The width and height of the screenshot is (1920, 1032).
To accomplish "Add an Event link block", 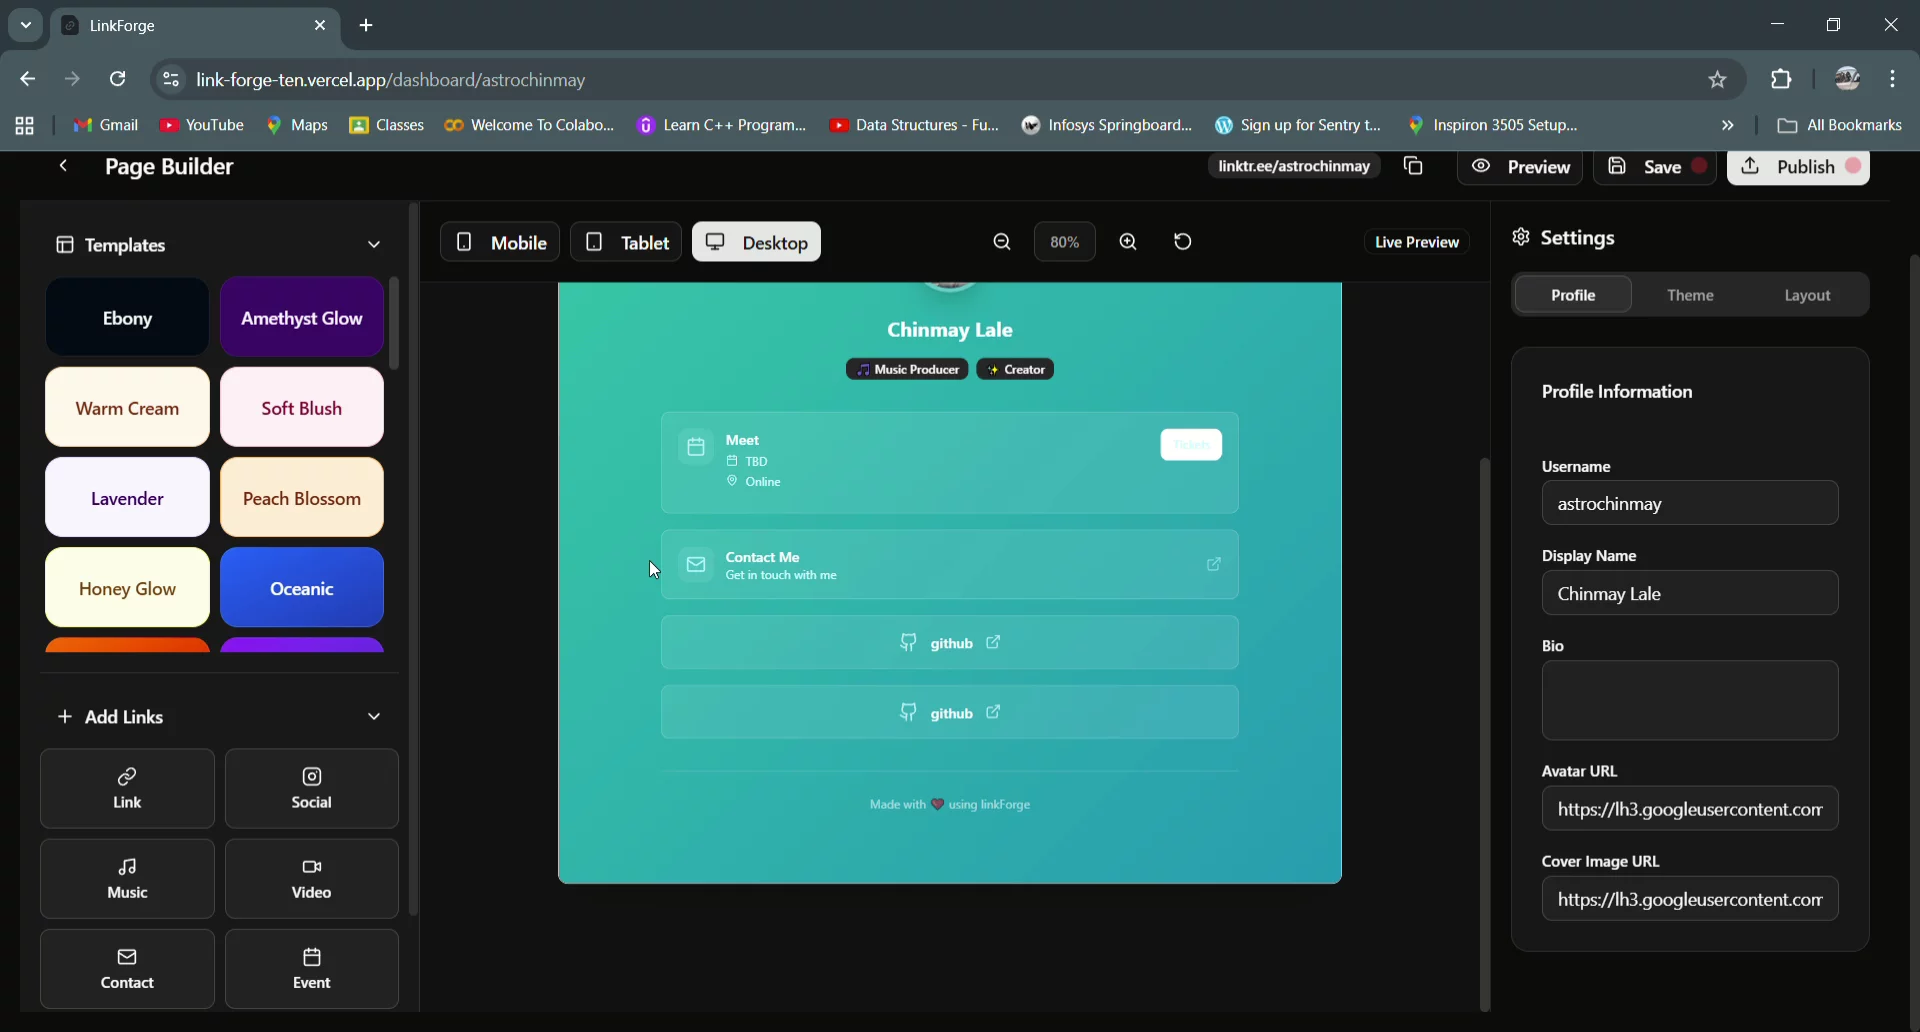I will pos(311,968).
